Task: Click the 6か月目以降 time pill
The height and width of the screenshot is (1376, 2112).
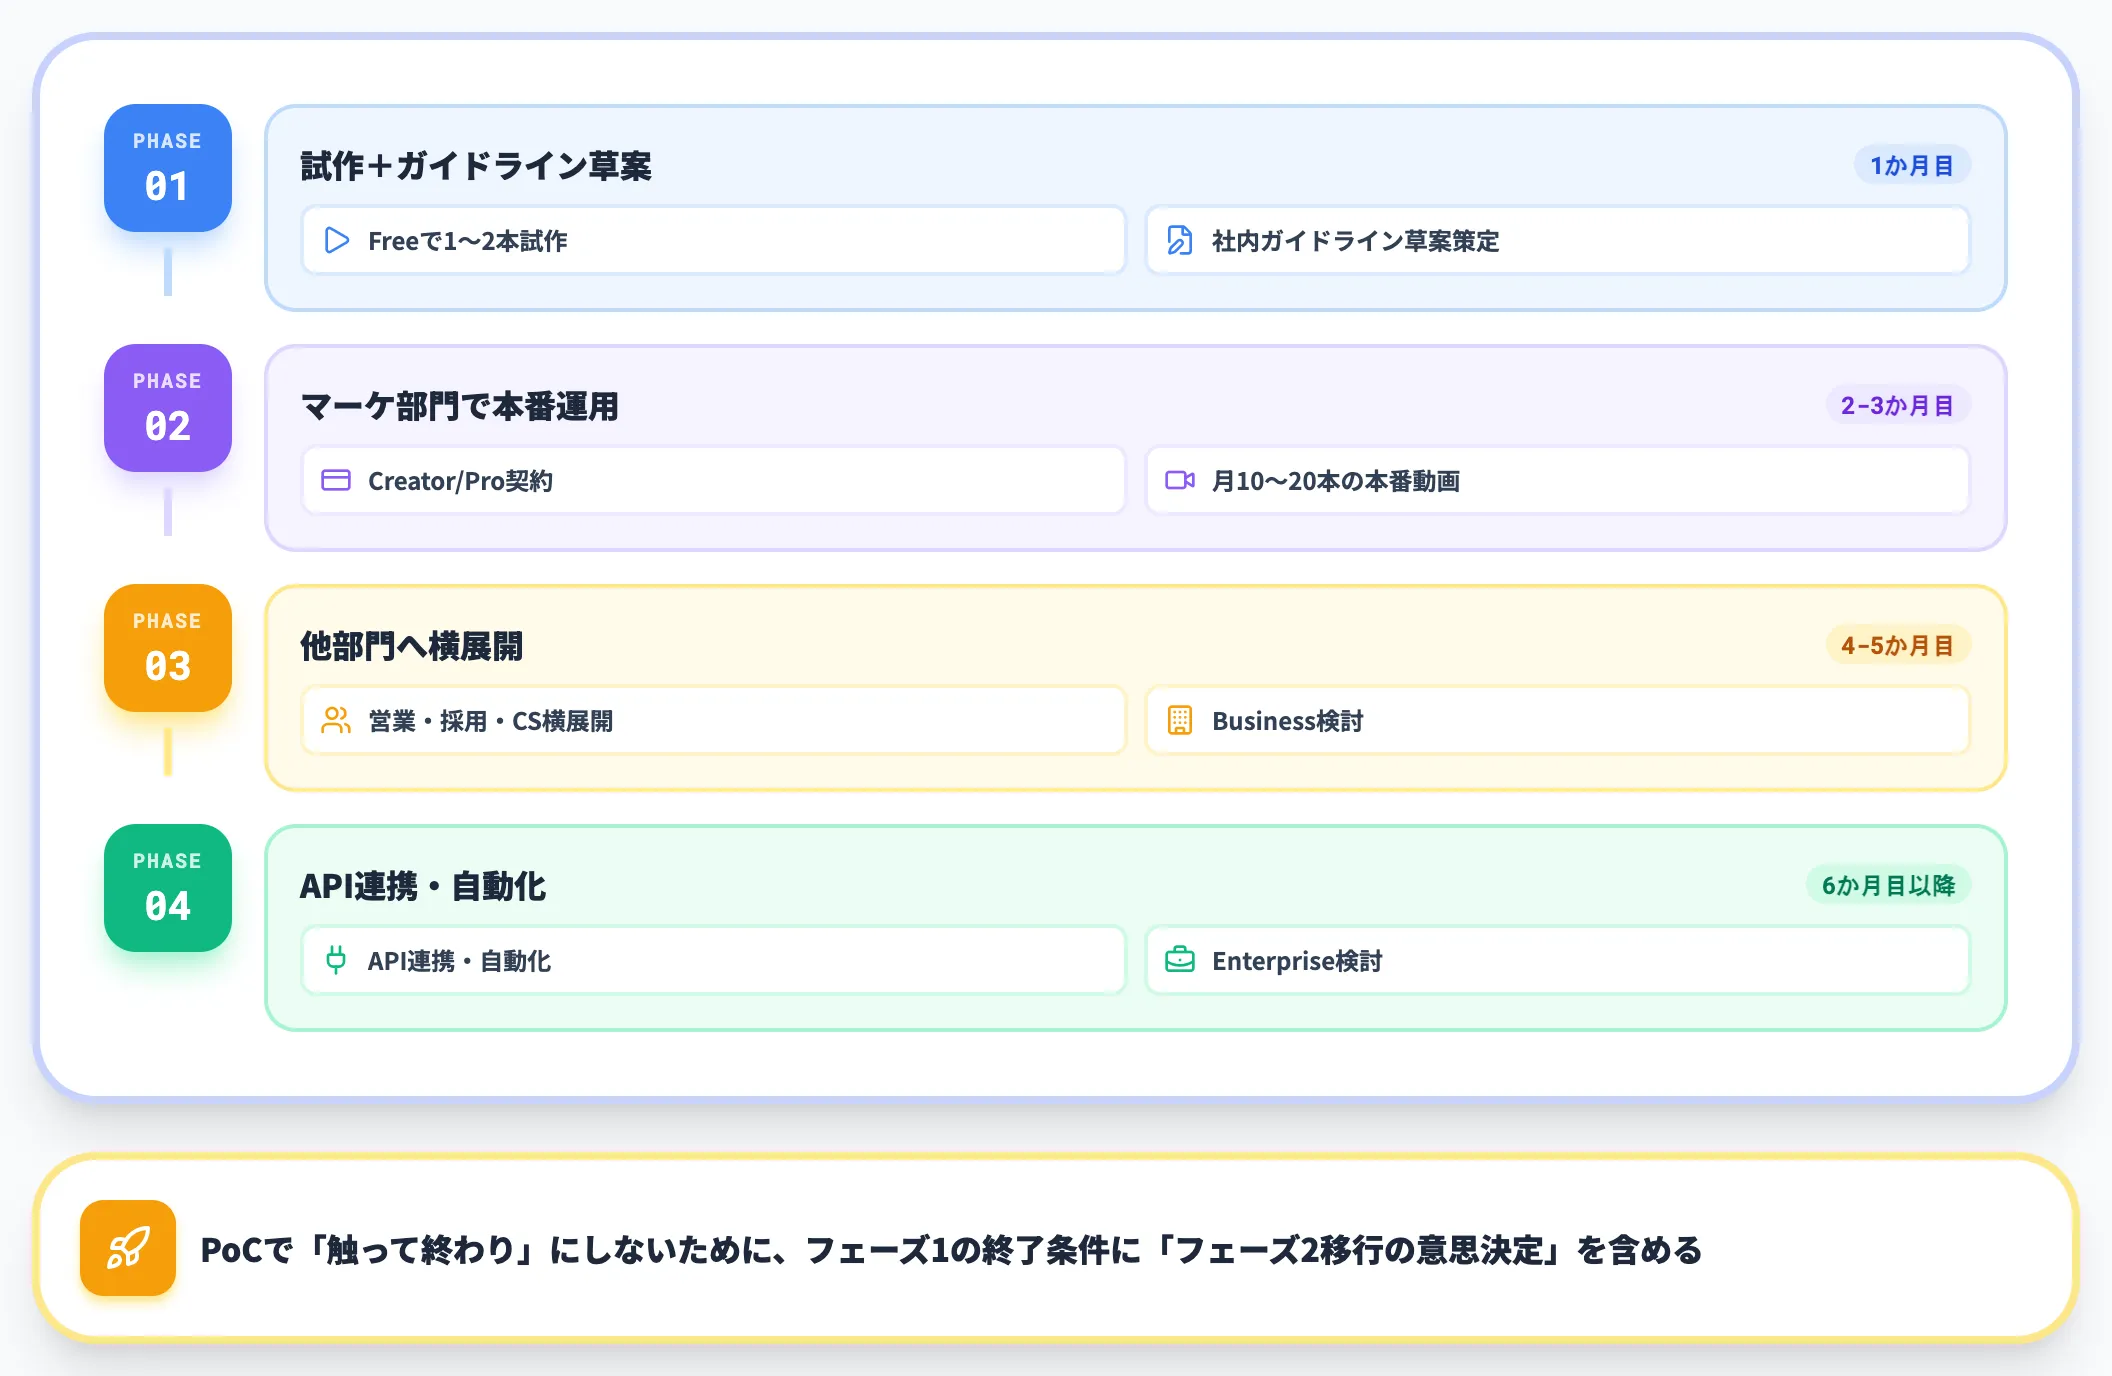Action: tap(1888, 885)
